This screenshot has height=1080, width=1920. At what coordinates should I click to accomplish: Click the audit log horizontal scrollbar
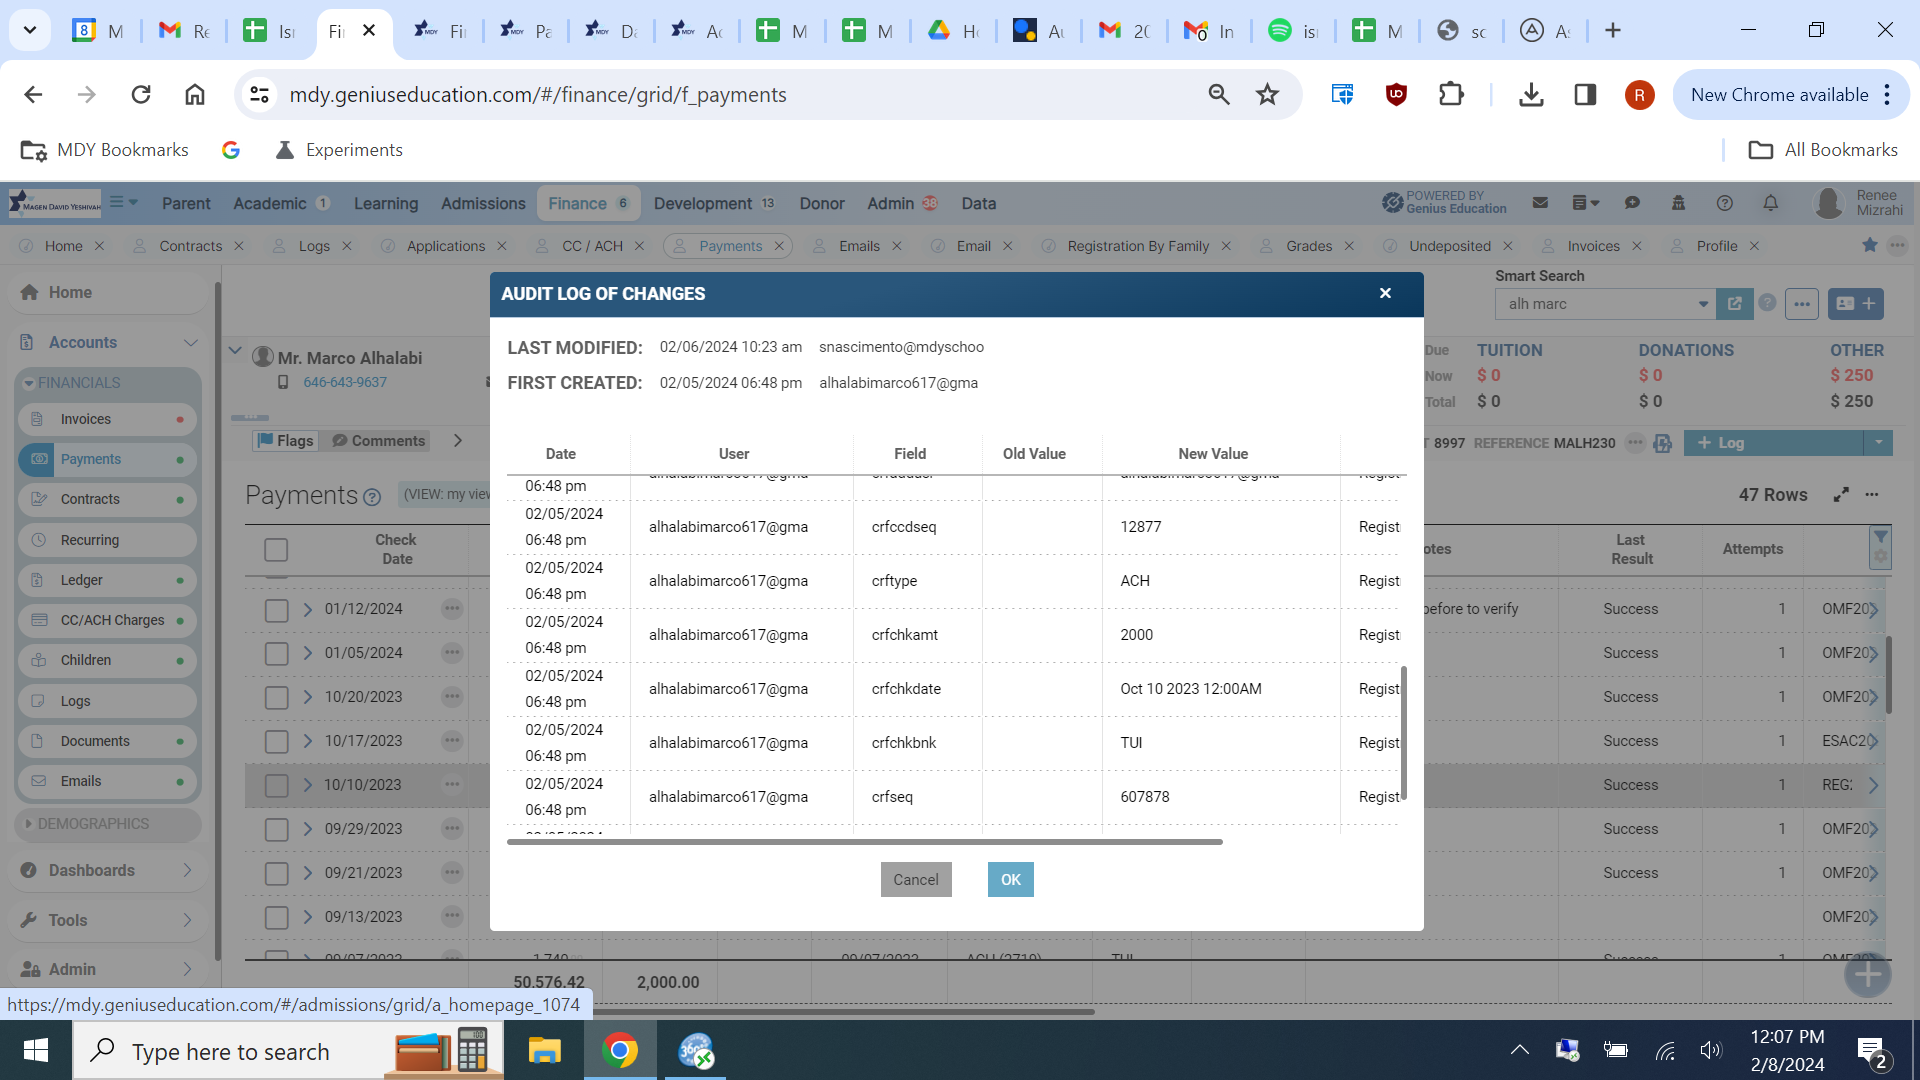point(864,842)
